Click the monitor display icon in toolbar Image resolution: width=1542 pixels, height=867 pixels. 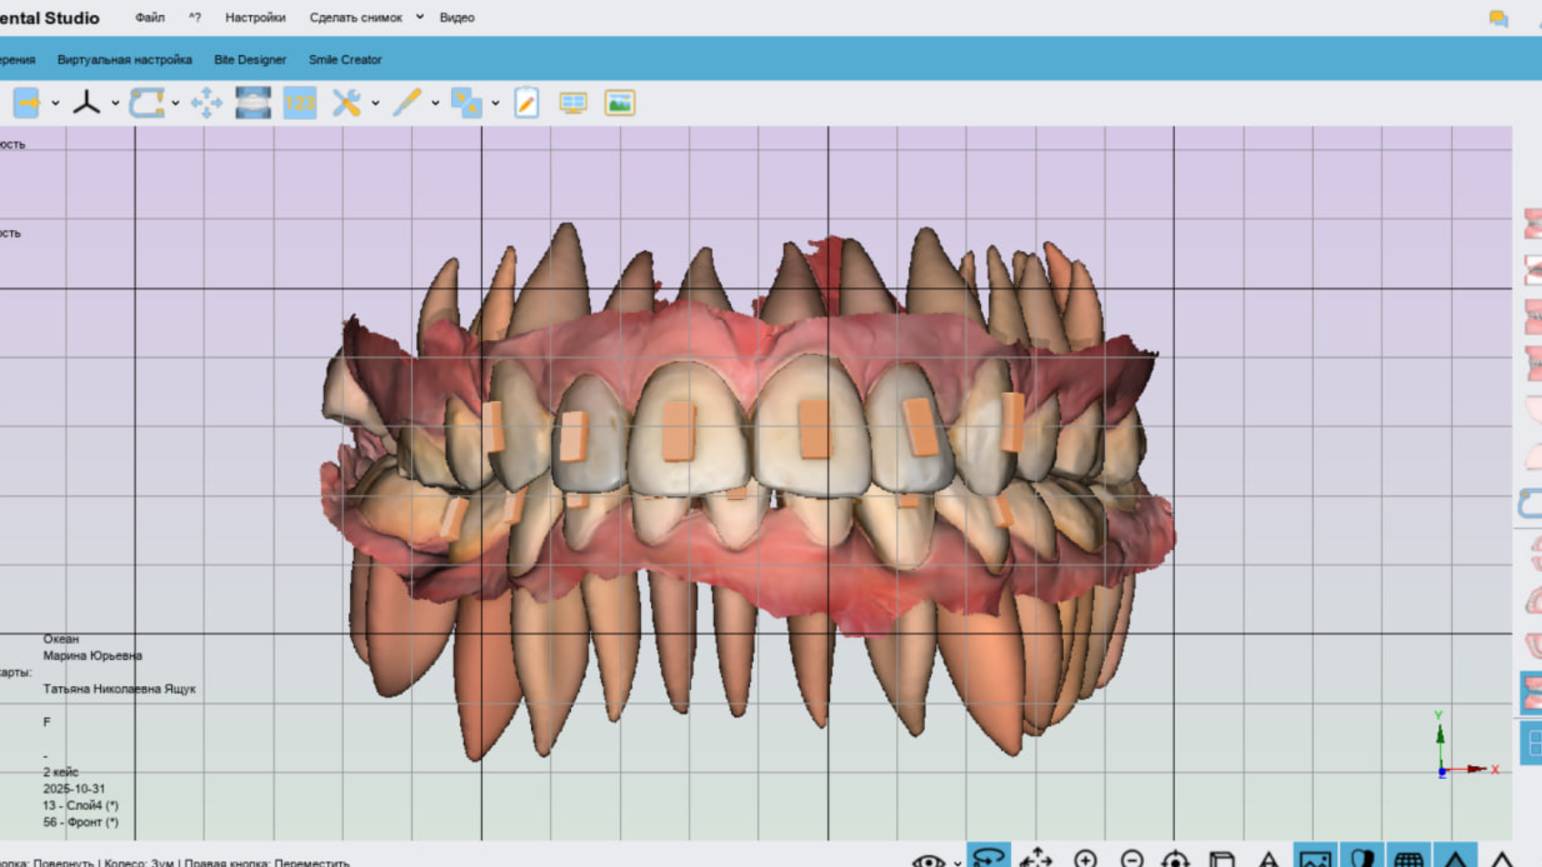click(573, 103)
